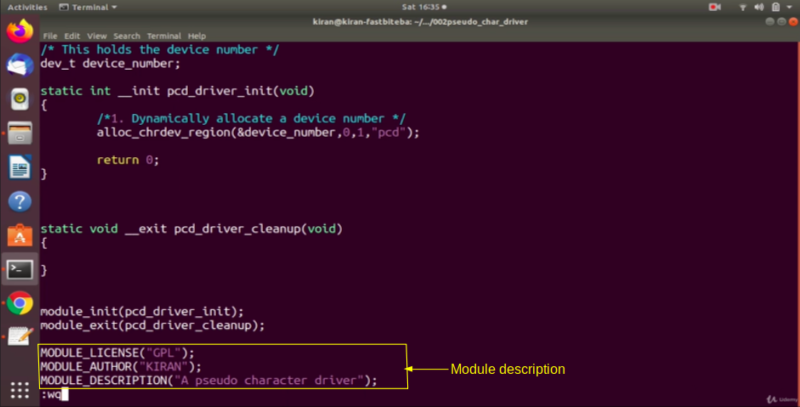Open the network status icon
This screenshot has height=407, width=800.
[x=742, y=7]
